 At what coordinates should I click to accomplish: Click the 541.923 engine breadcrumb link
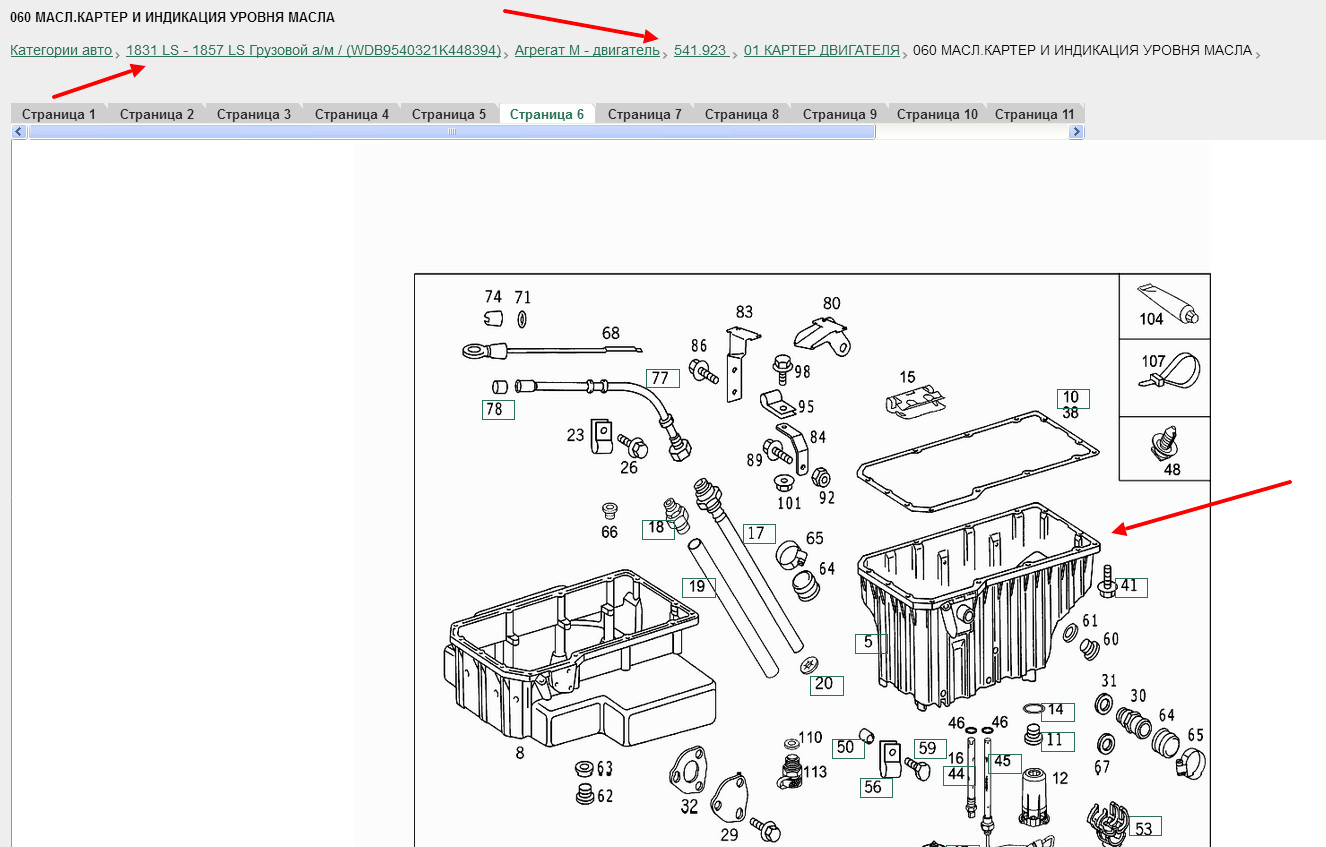pos(700,50)
